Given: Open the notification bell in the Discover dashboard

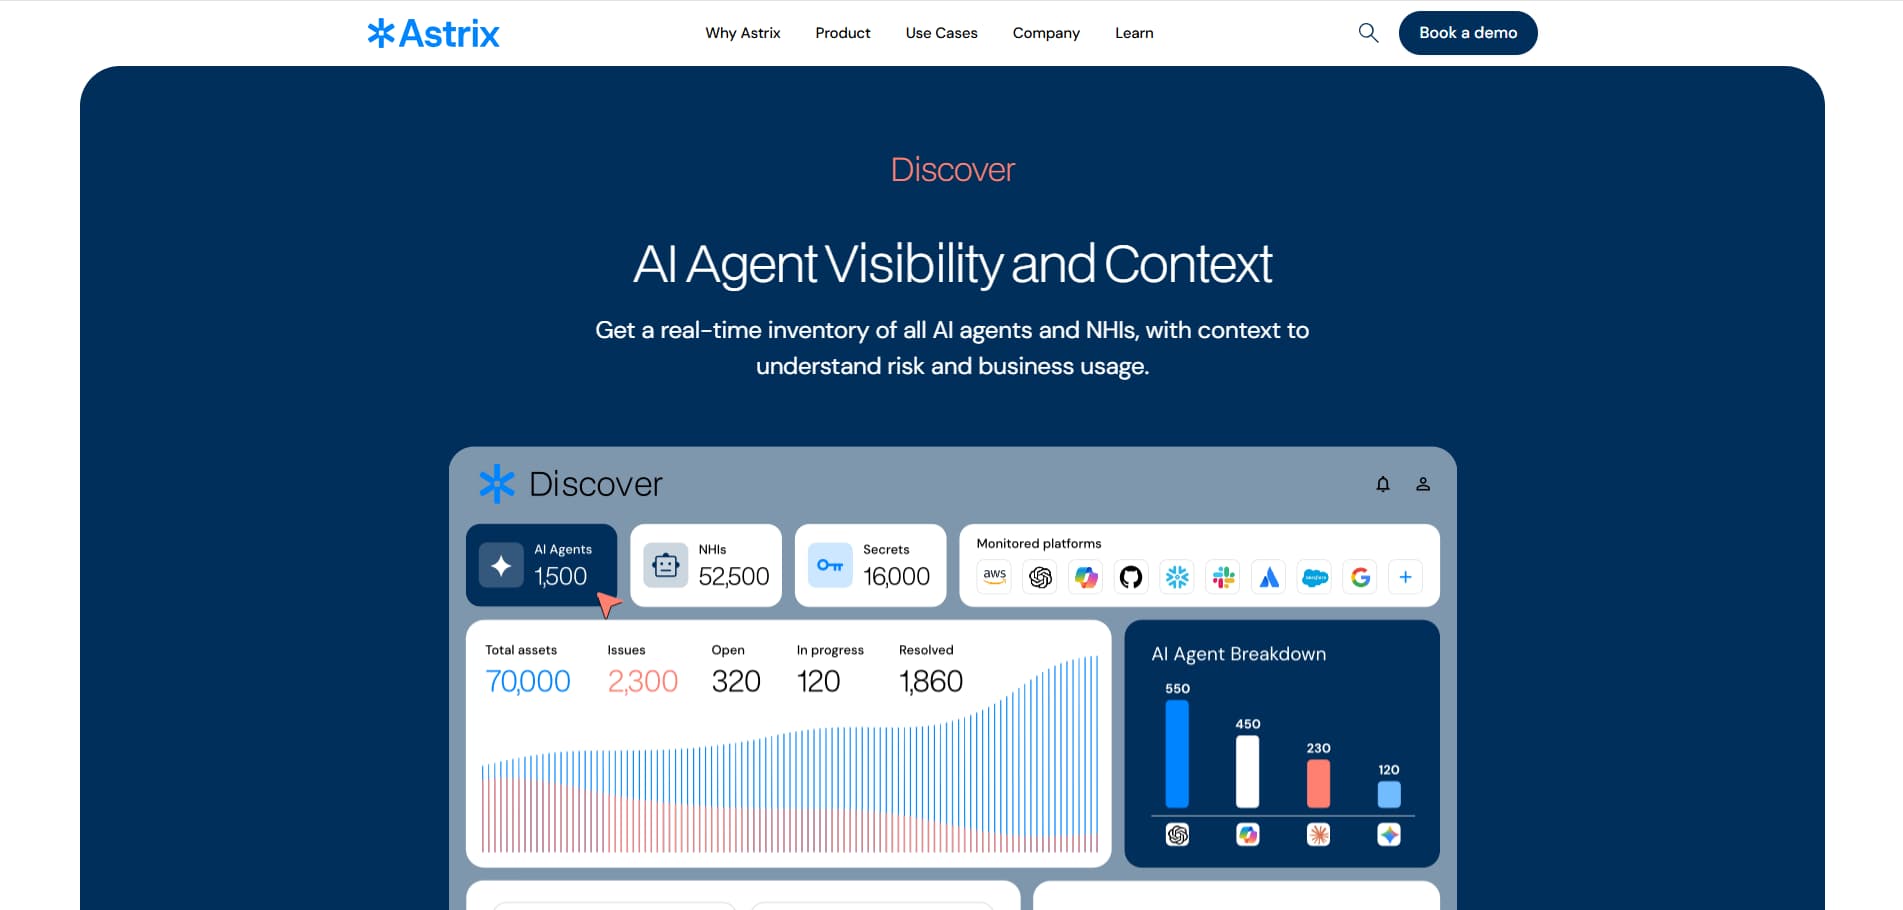Looking at the screenshot, I should [x=1383, y=484].
